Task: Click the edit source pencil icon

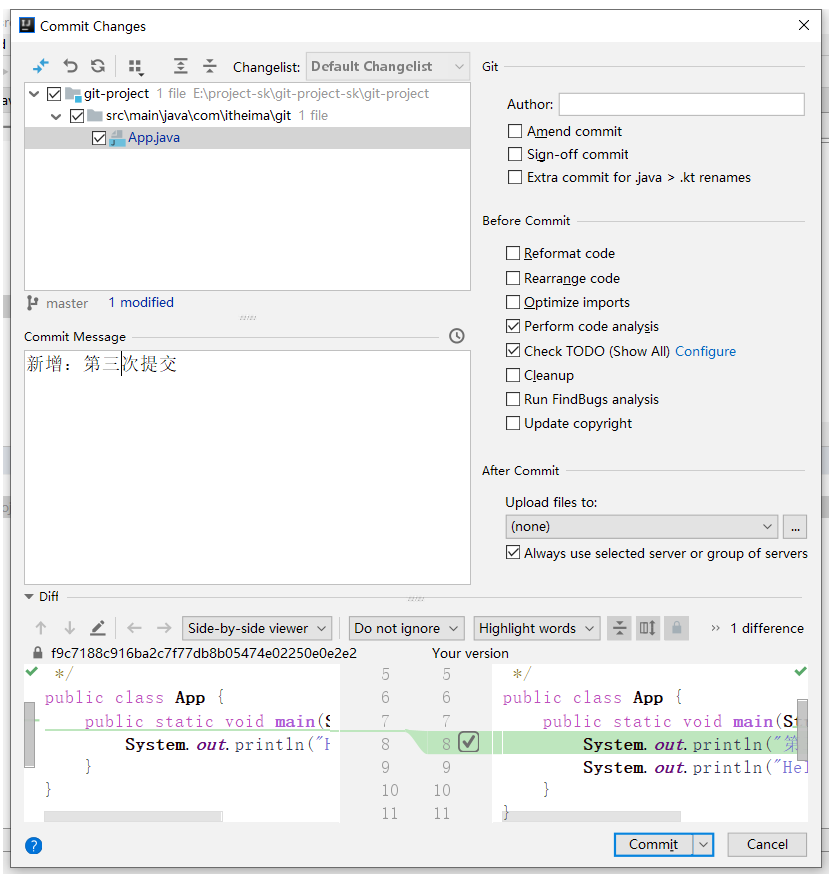Action: click(x=98, y=628)
